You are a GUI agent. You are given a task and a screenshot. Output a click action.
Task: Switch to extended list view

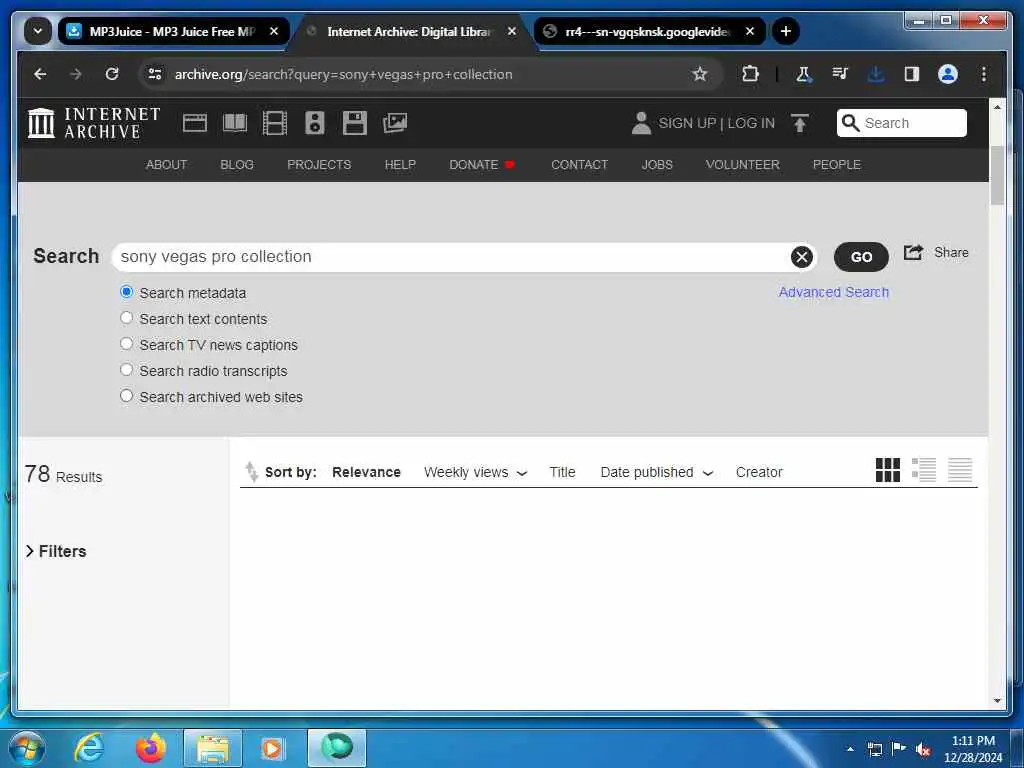pos(923,470)
